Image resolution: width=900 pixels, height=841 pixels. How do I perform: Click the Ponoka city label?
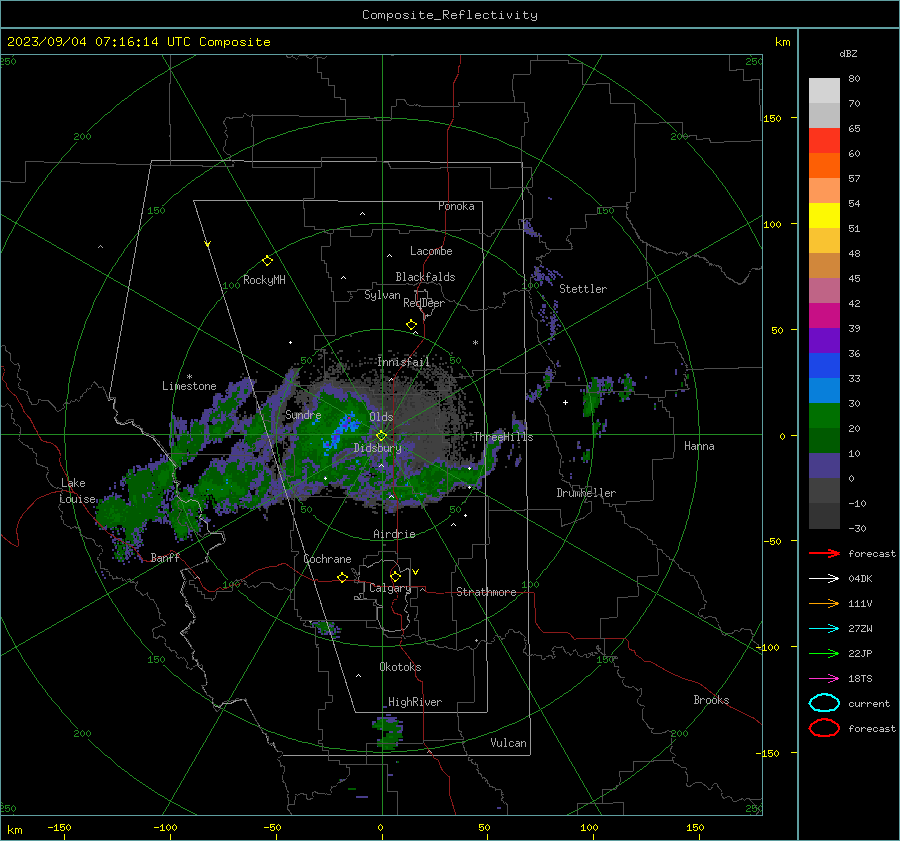click(x=456, y=206)
